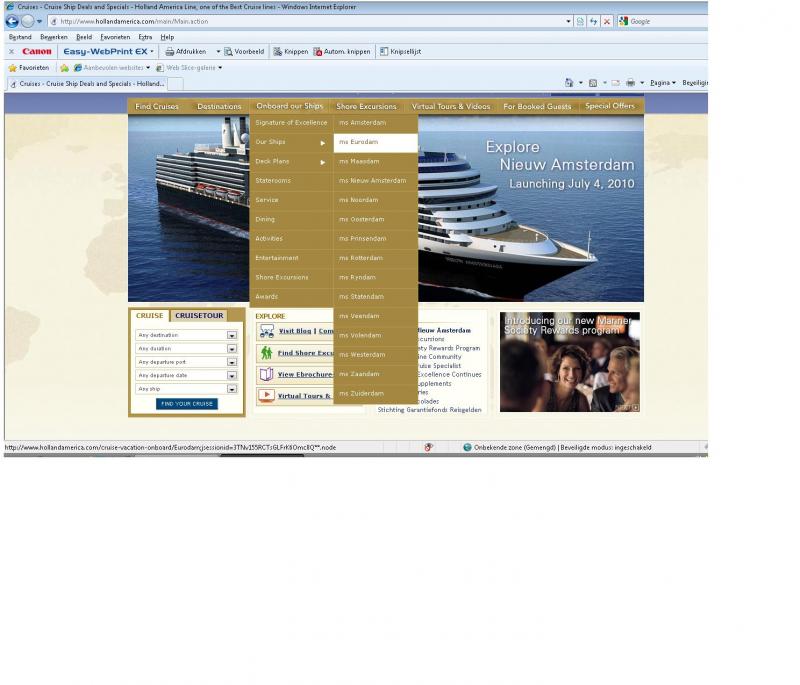Click the browser Forward arrow button
This screenshot has width=800, height=685.
28,21
